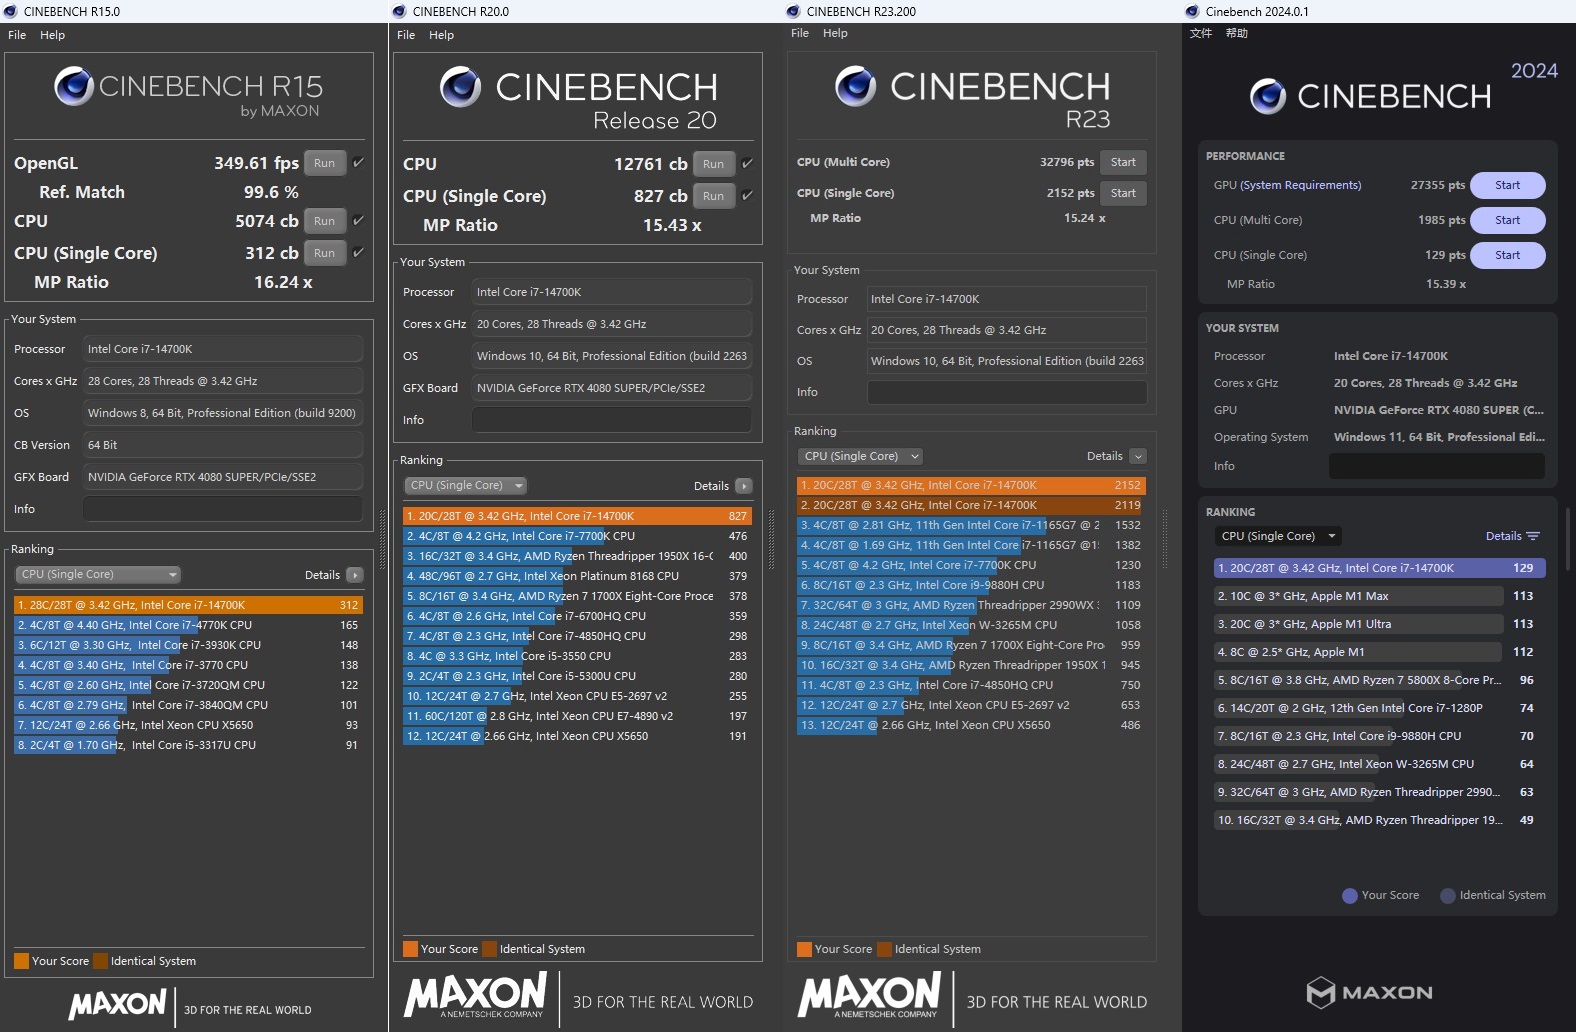
Task: Run the CPU test in R15
Action: (325, 221)
